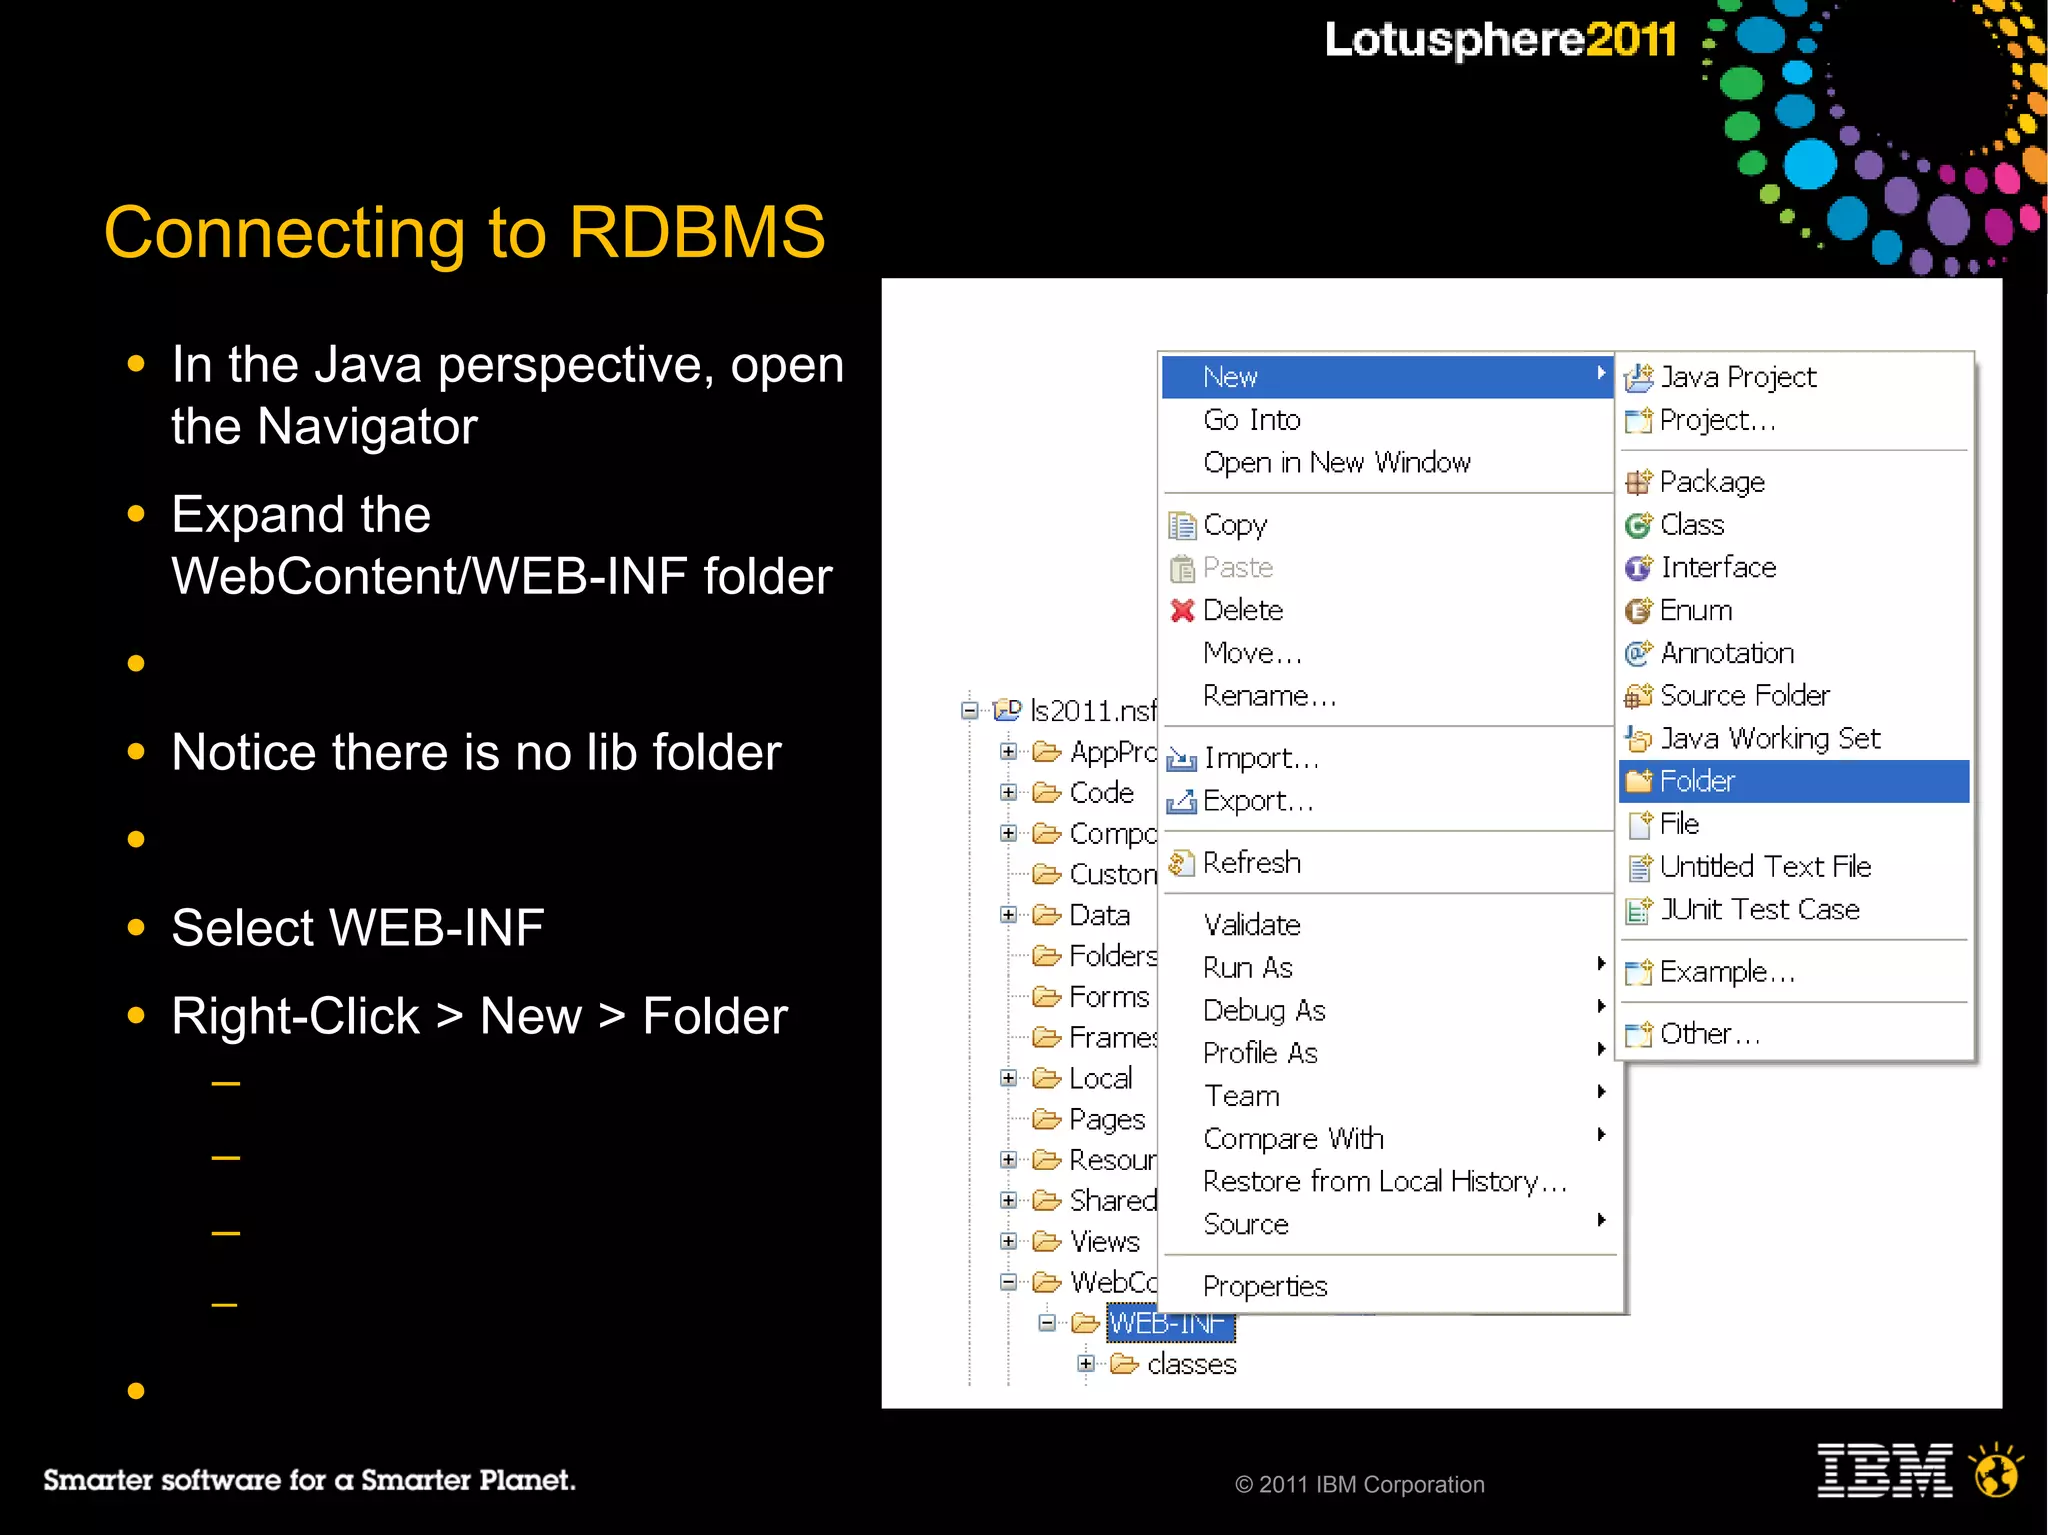Expand the Local folder node
This screenshot has width=2048, height=1535.
click(1008, 1078)
